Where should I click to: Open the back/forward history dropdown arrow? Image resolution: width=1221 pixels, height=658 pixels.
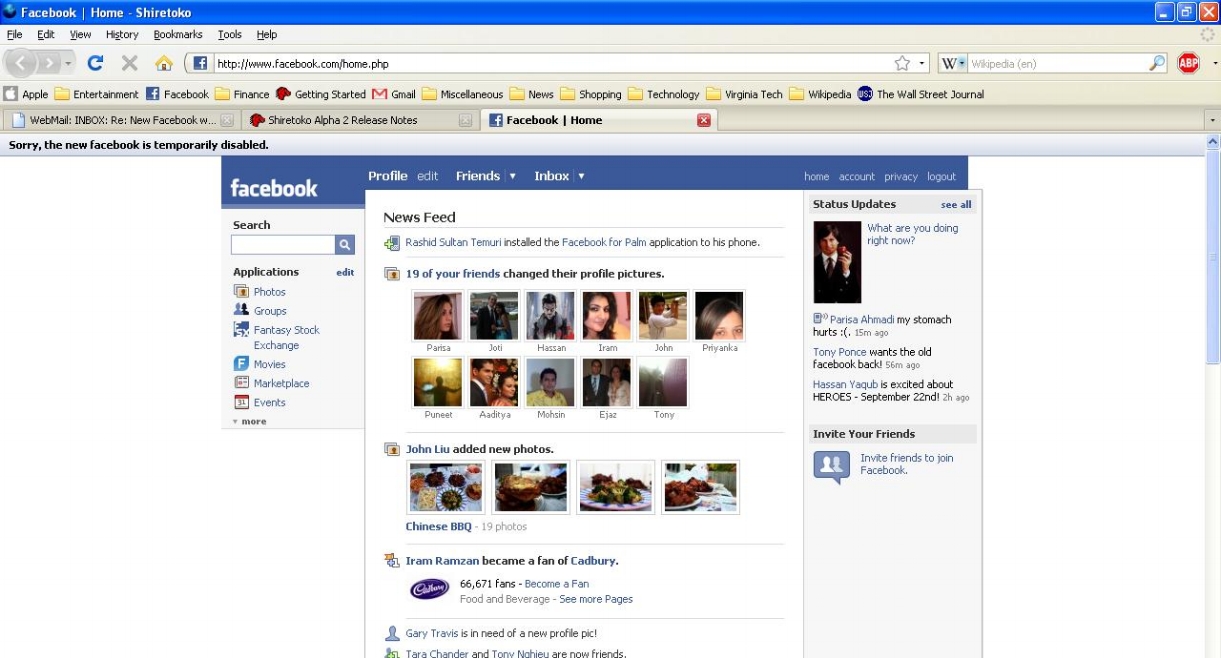pyautogui.click(x=69, y=63)
